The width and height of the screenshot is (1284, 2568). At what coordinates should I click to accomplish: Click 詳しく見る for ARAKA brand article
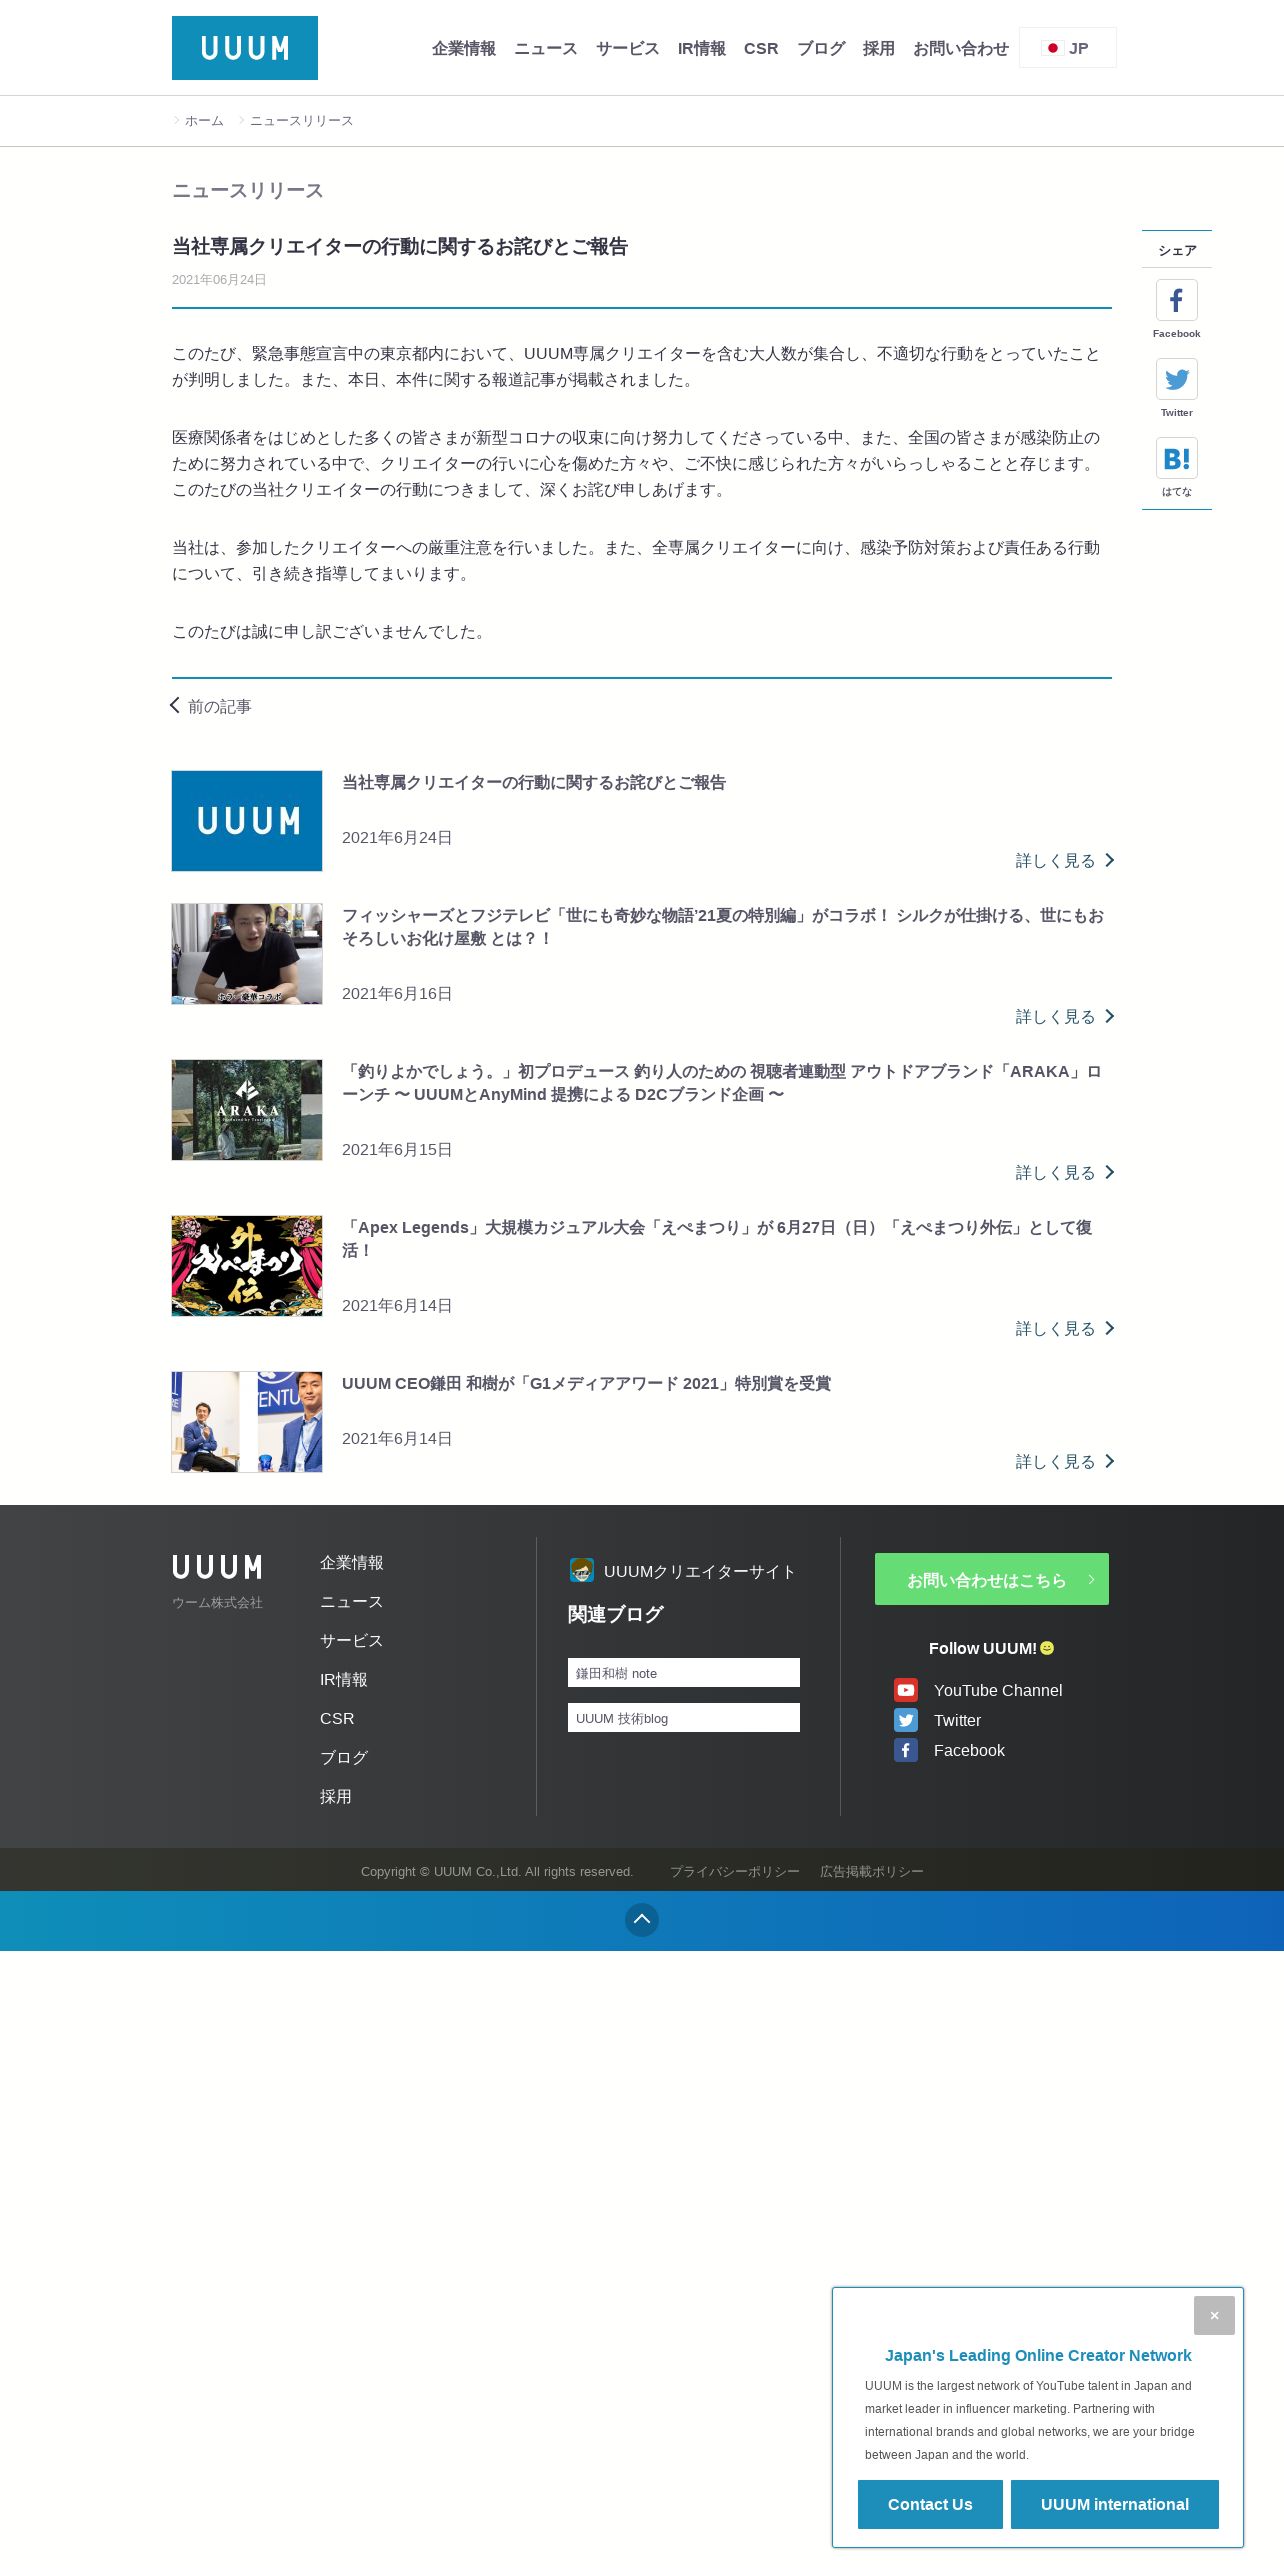[1065, 1173]
